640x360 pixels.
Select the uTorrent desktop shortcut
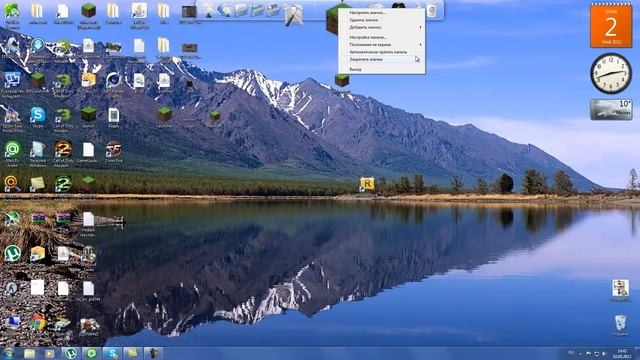coord(12,253)
